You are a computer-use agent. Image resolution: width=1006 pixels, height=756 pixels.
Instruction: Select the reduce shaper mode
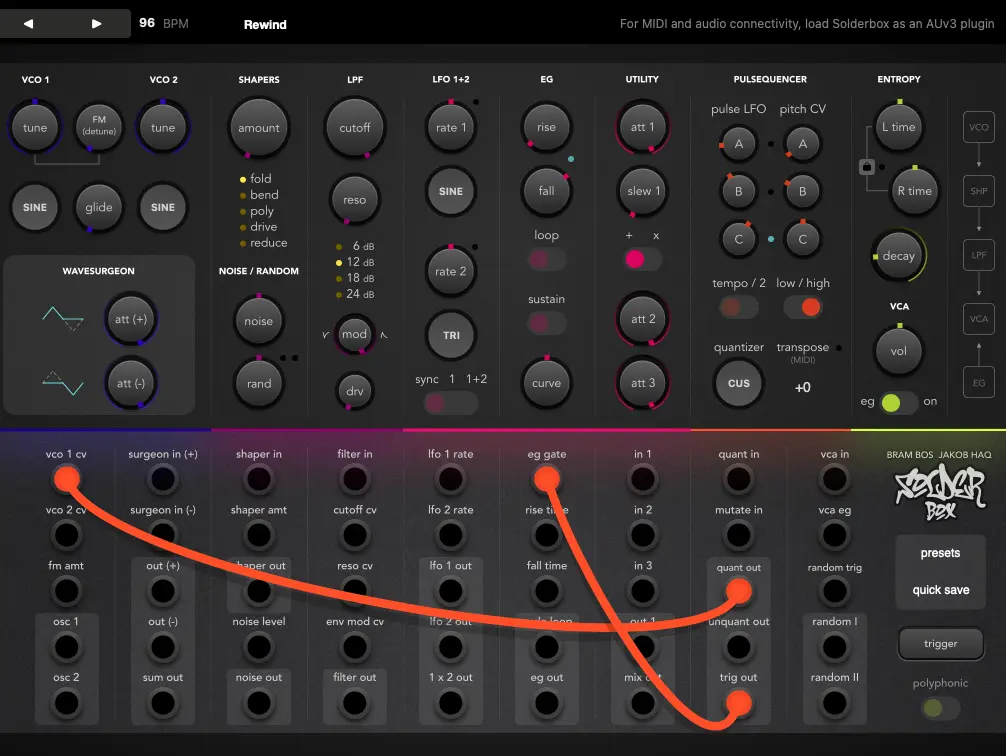(x=263, y=243)
